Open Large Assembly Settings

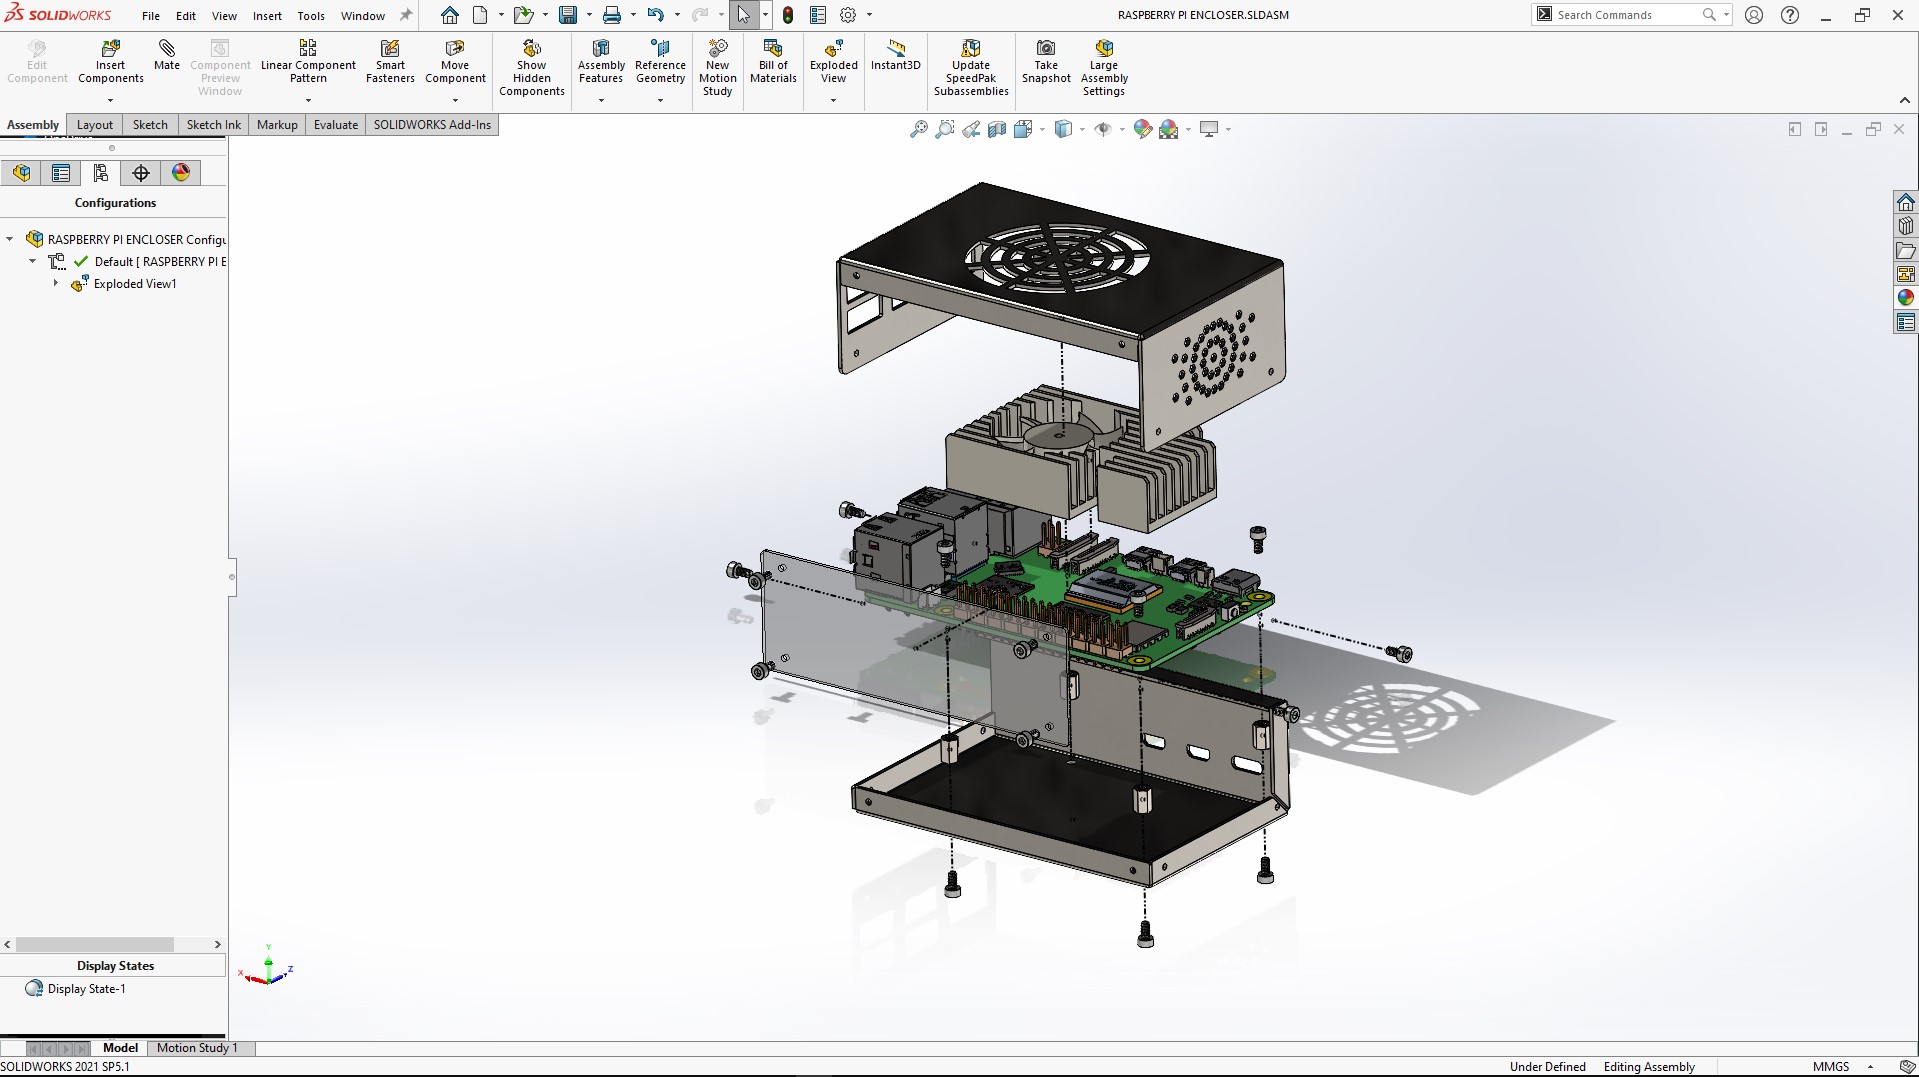1104,68
